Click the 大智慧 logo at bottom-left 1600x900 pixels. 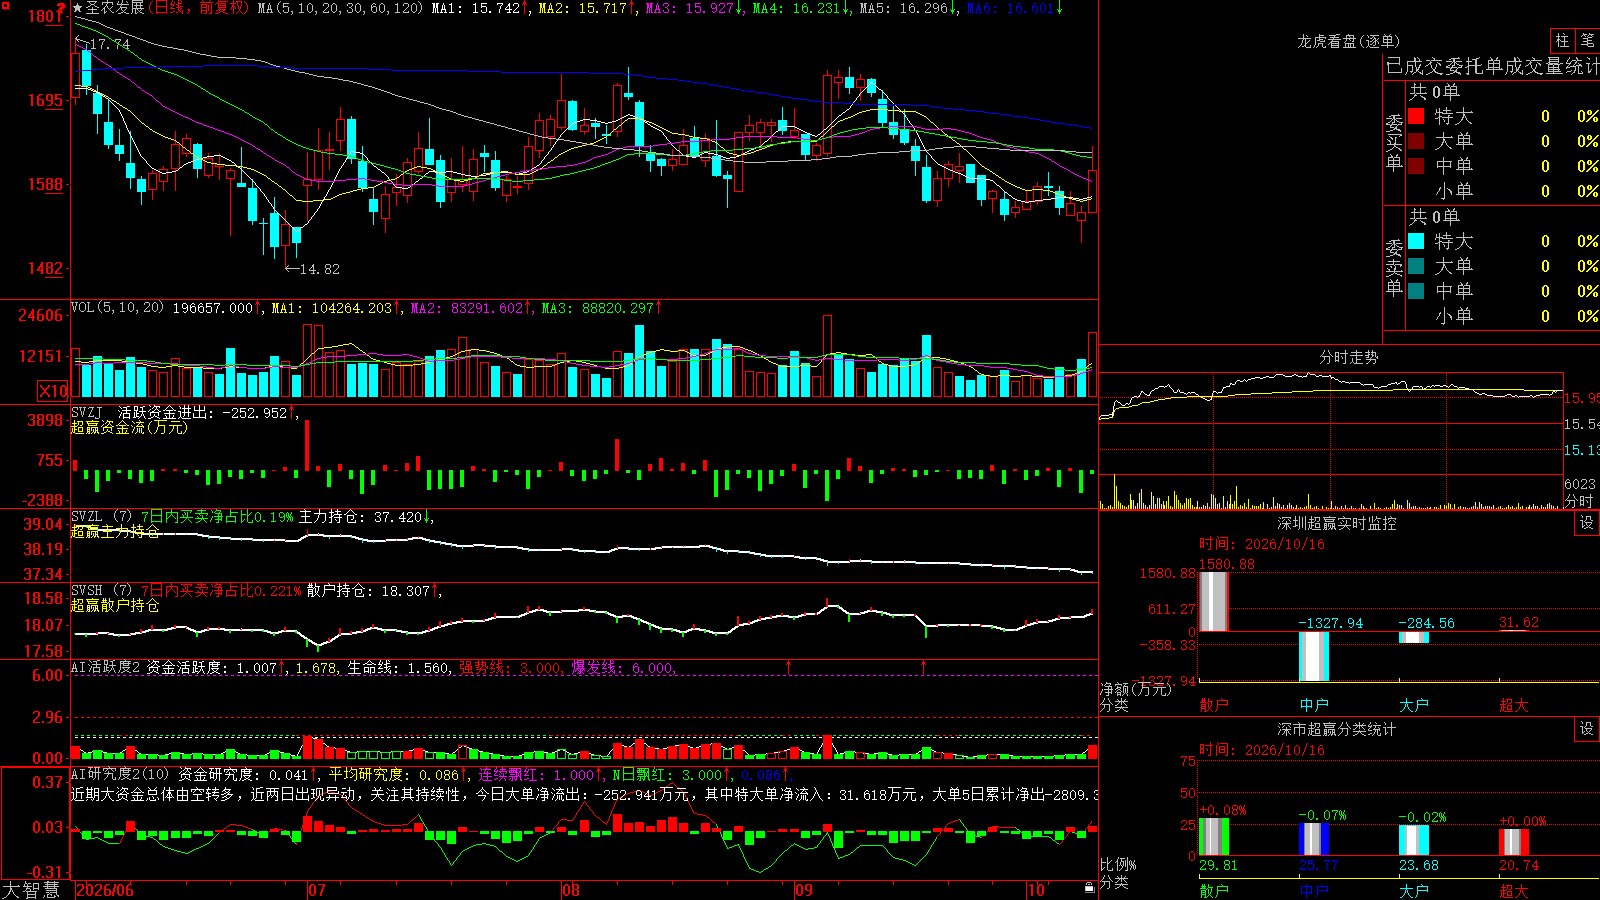(x=31, y=890)
